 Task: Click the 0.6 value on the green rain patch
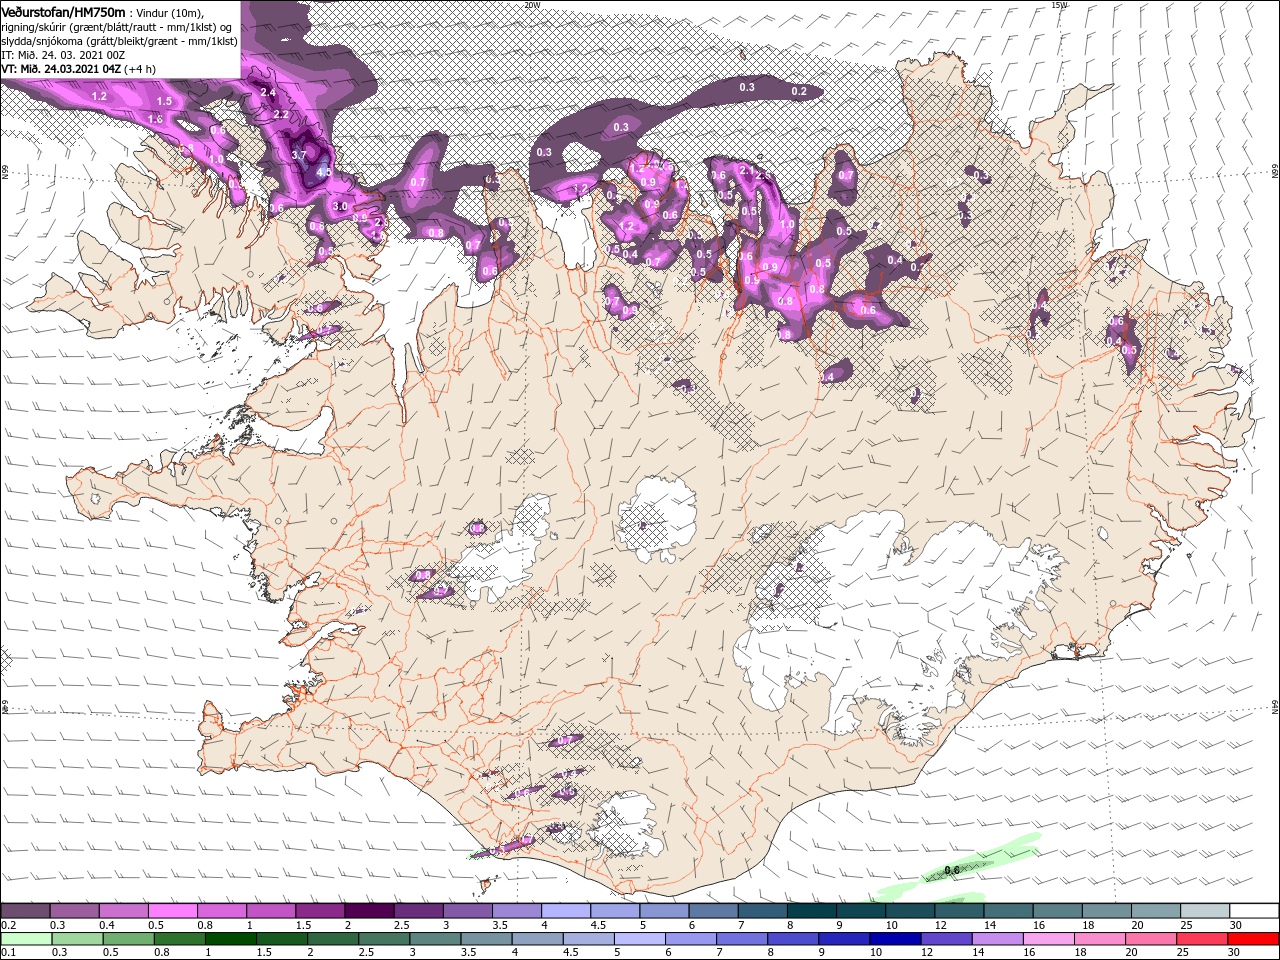pos(952,870)
